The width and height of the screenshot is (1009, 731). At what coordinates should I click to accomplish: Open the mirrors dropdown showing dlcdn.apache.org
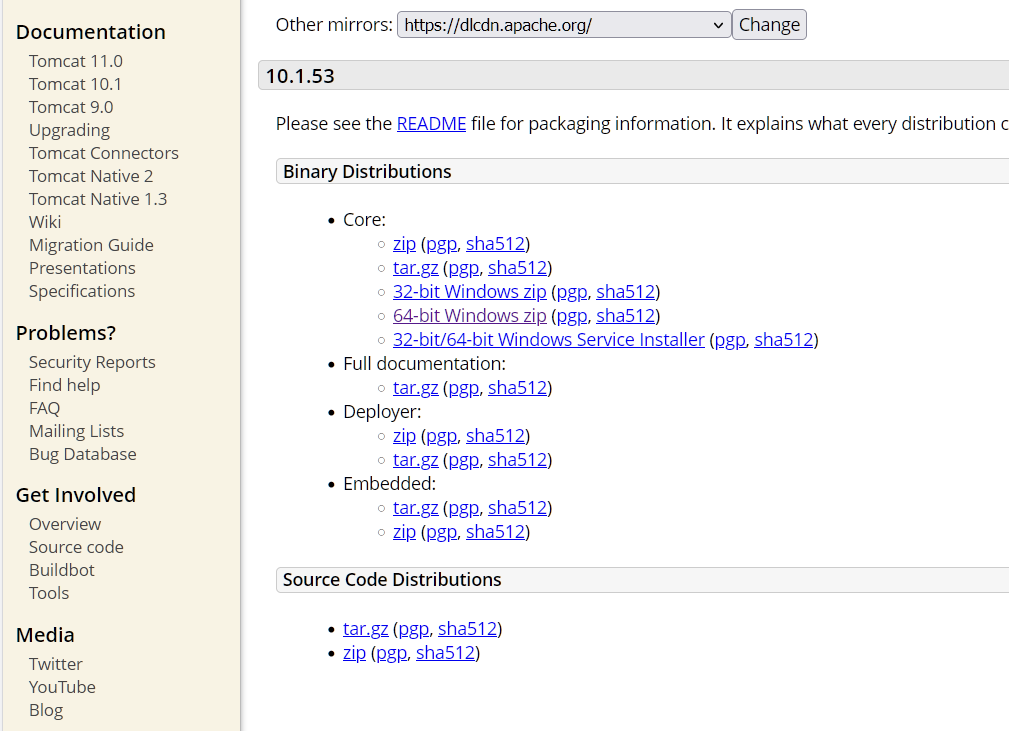(x=564, y=25)
